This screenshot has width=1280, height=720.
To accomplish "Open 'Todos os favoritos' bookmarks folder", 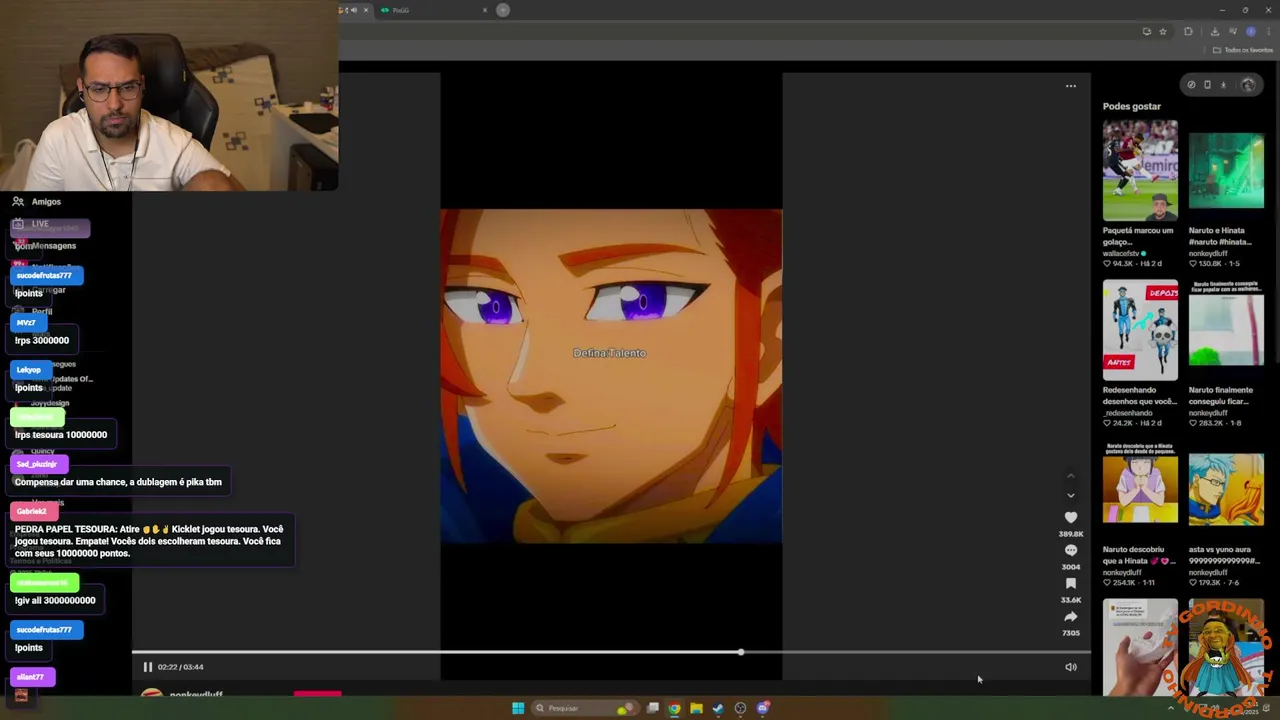I will (x=1243, y=50).
